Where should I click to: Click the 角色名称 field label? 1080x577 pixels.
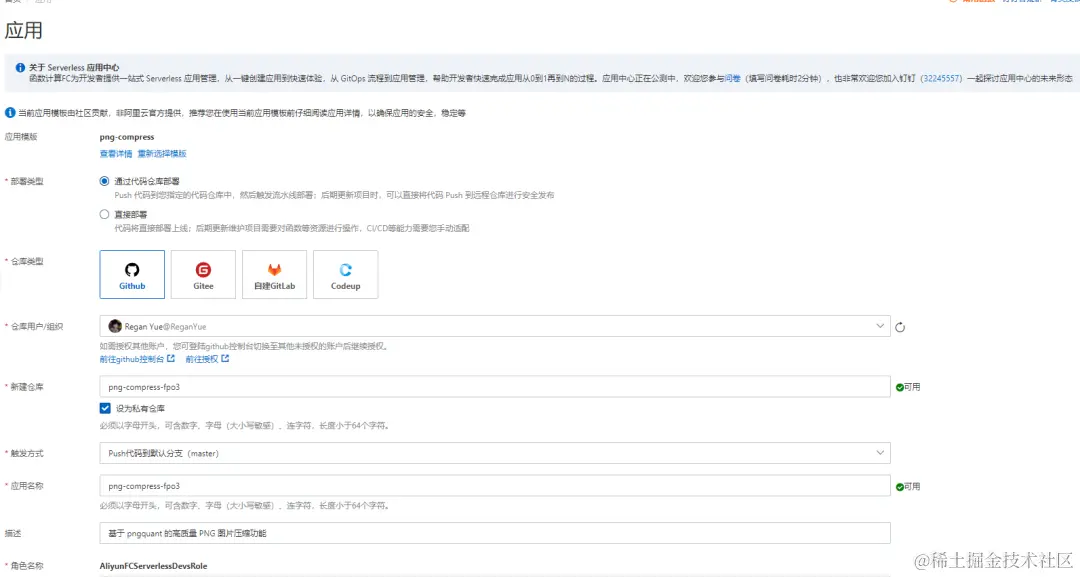(27, 566)
